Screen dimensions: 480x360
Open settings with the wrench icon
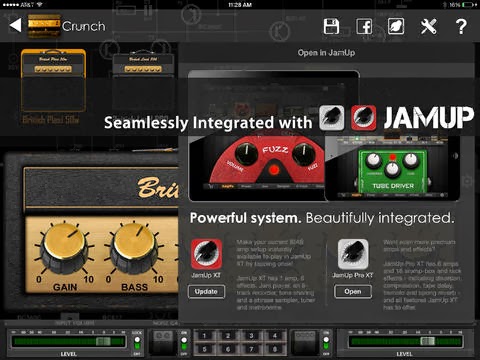coord(429,26)
